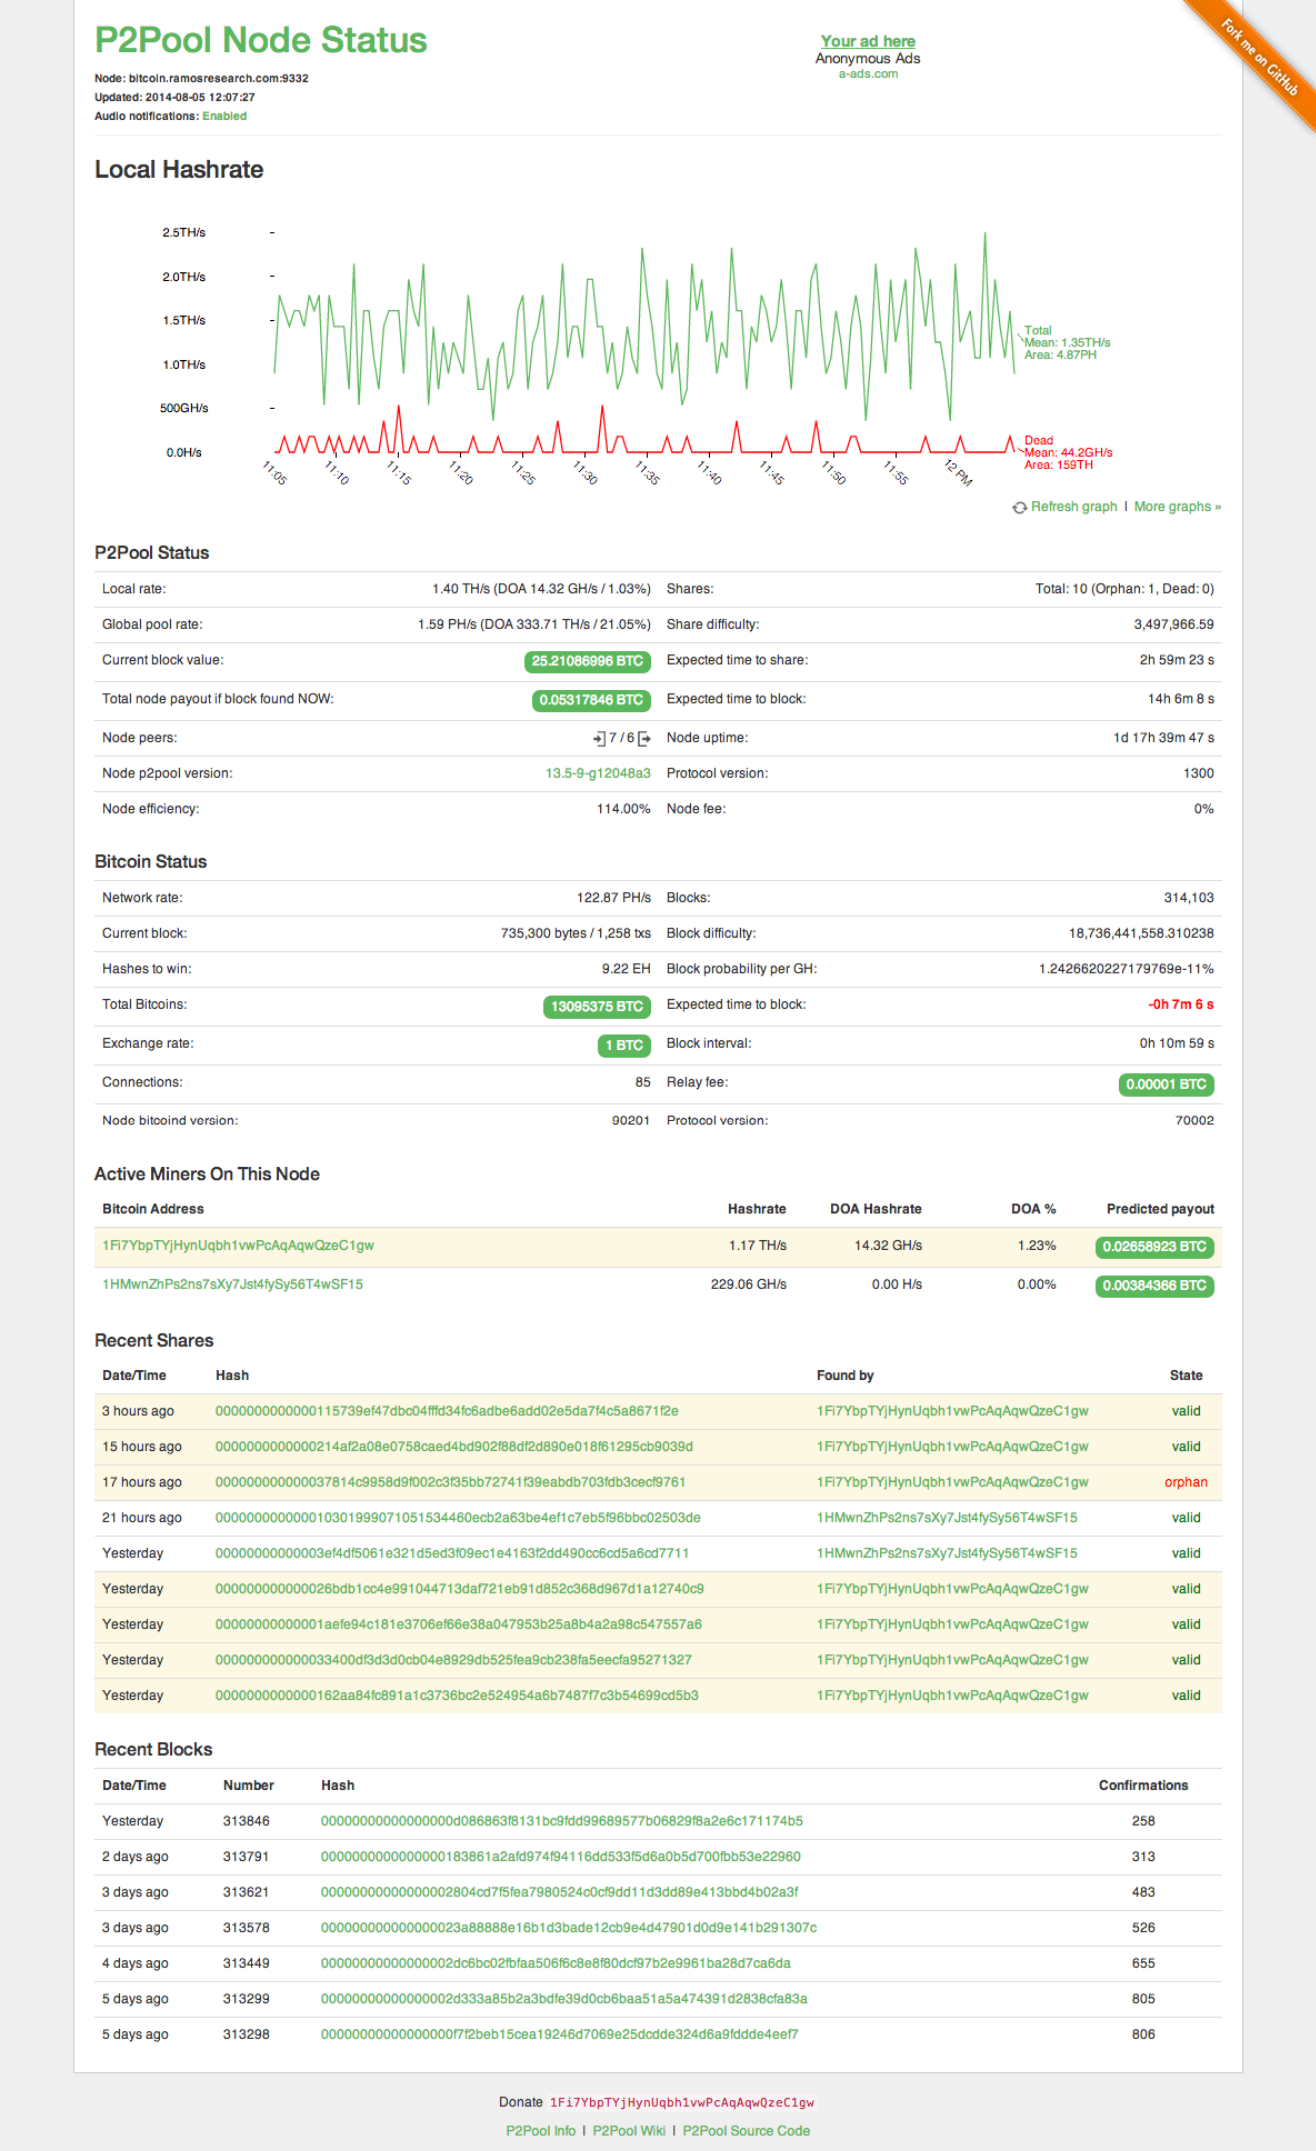Open block 313578 hash link
Viewport: 1316px width, 2151px height.
[569, 1928]
